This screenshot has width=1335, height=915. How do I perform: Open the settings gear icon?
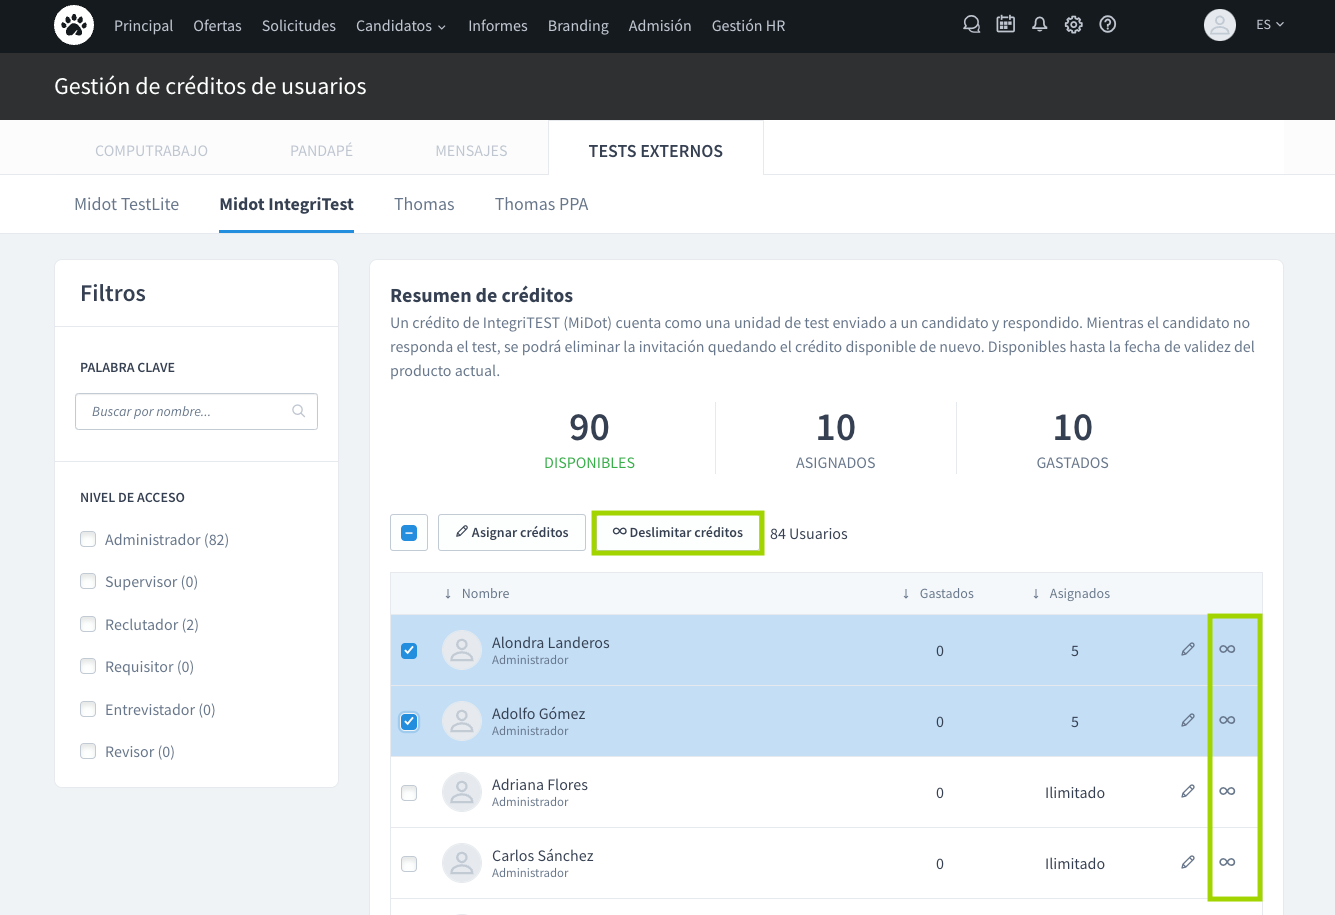1074,25
